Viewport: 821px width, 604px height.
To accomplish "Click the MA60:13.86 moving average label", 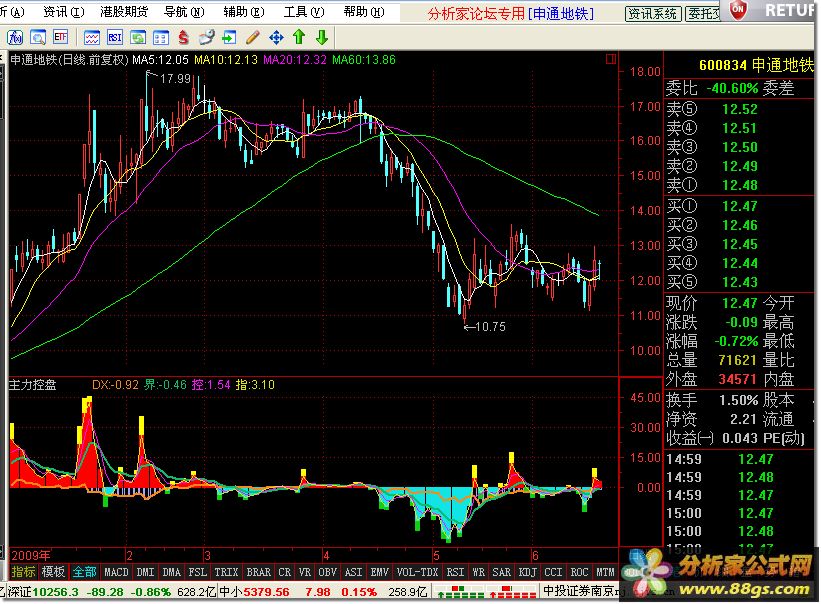I will pos(363,60).
